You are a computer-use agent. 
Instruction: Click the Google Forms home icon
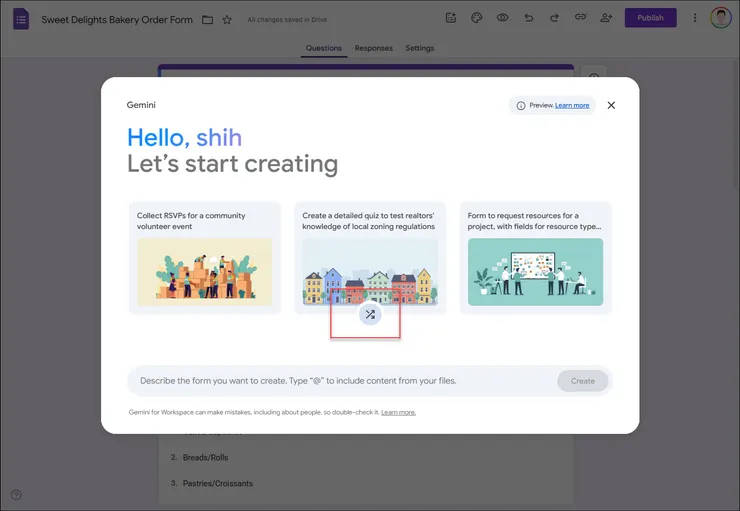[21, 19]
